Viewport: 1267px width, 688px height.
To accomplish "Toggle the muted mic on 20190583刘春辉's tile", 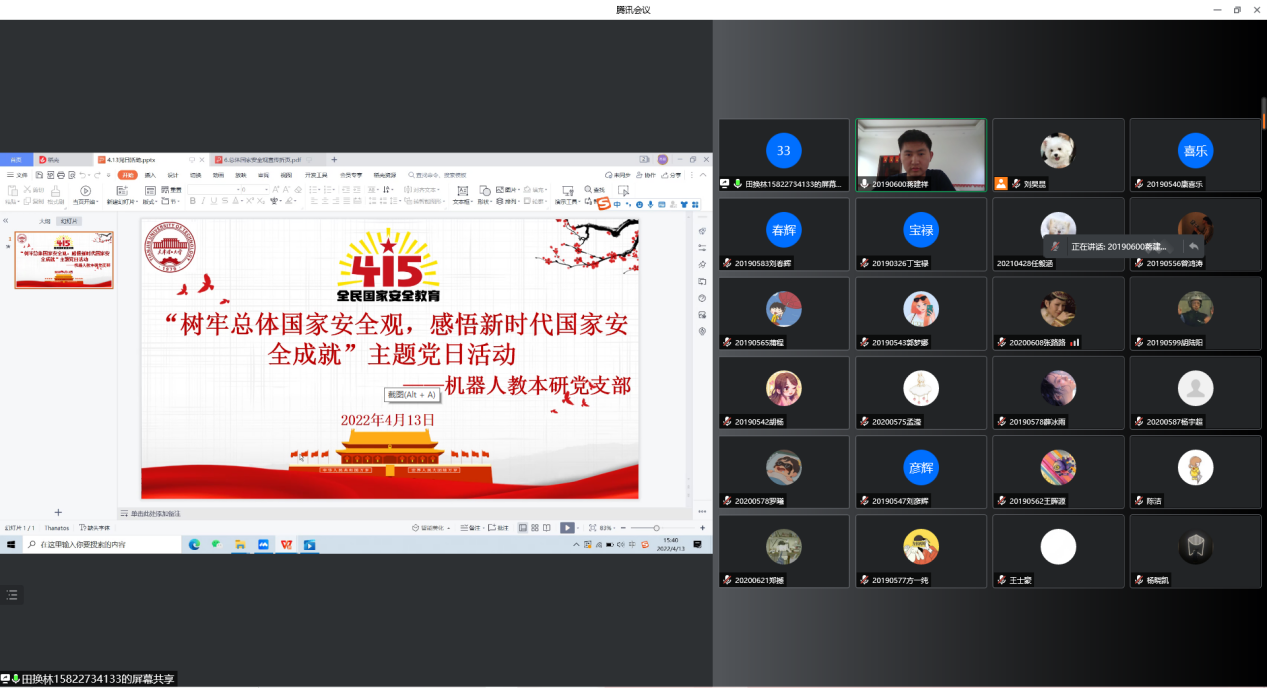I will [x=726, y=263].
